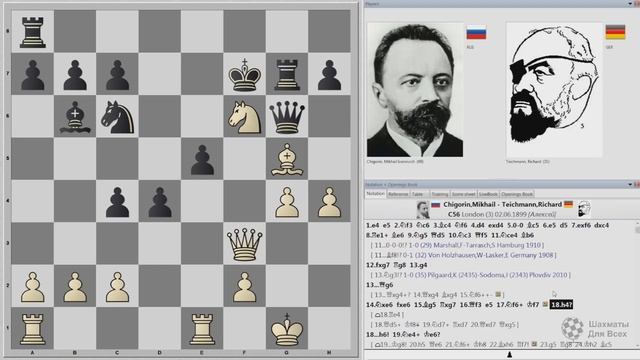Image resolution: width=640 pixels, height=360 pixels.
Task: Click the black king on f7
Action: coord(244,74)
